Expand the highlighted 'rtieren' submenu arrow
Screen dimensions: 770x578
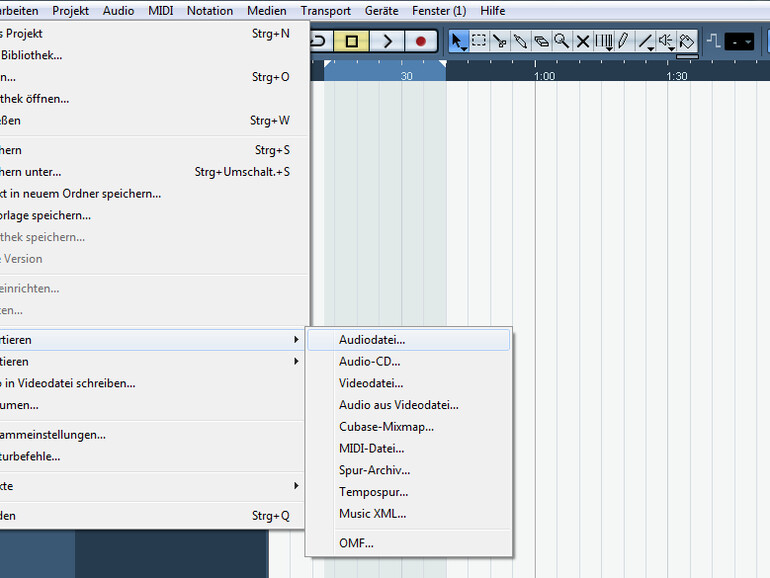click(296, 339)
